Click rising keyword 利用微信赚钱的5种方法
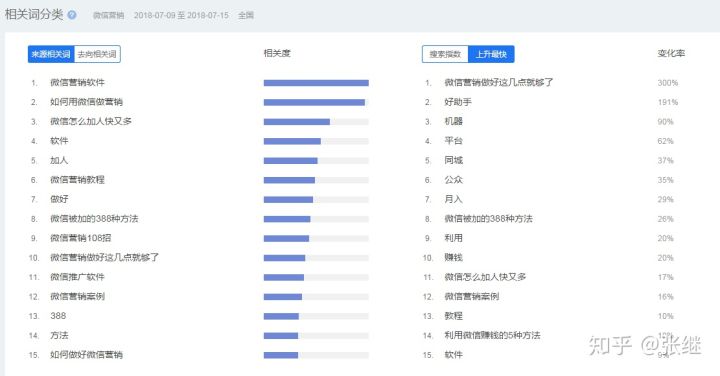Image resolution: width=720 pixels, height=376 pixels. [492, 335]
